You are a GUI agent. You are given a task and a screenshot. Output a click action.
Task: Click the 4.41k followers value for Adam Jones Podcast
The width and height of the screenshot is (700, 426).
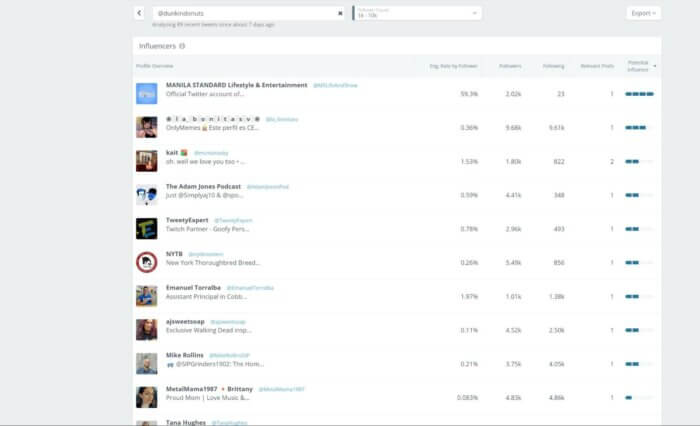pos(513,195)
